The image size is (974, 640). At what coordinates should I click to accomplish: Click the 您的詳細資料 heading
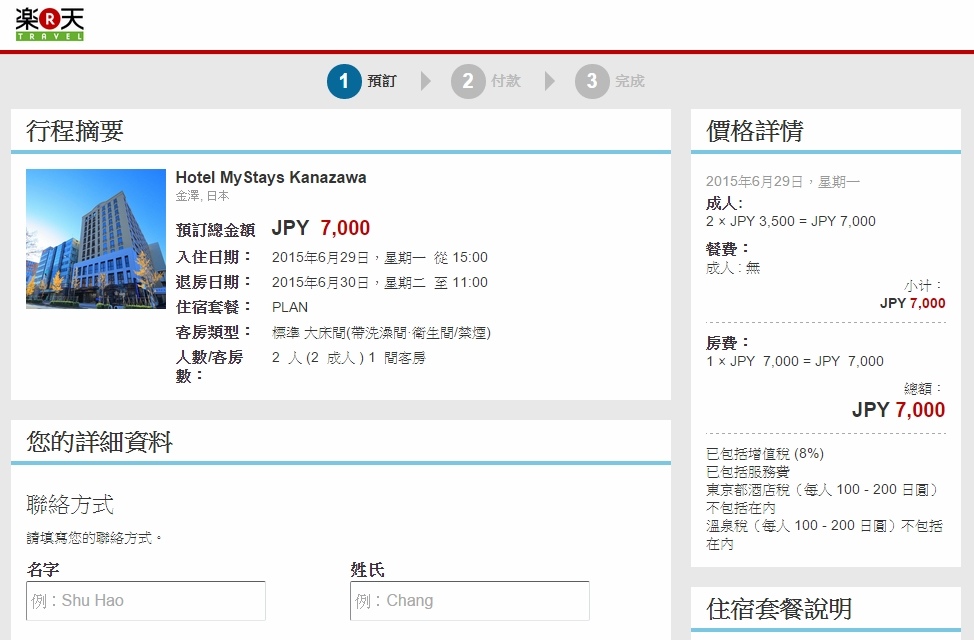tap(99, 442)
